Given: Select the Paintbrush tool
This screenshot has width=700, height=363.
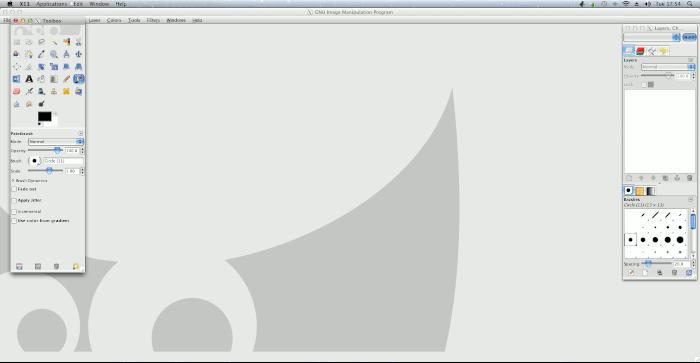Looking at the screenshot, I should click(x=79, y=79).
